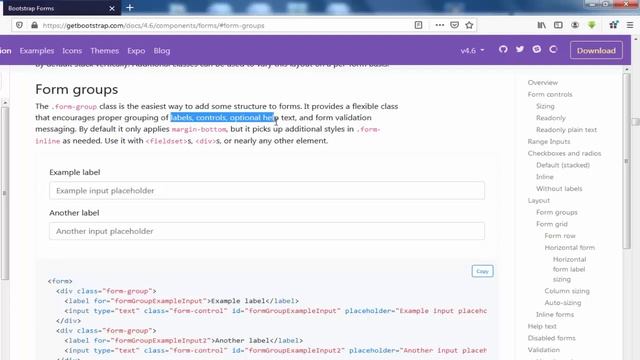Copy the code snippet with Copy button
This screenshot has width=640, height=360.
(482, 271)
